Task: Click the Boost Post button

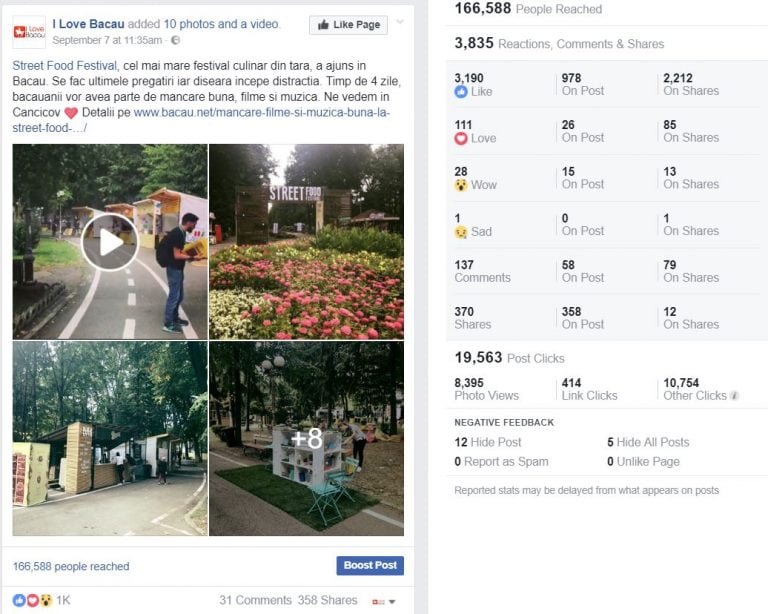Action: (x=370, y=565)
